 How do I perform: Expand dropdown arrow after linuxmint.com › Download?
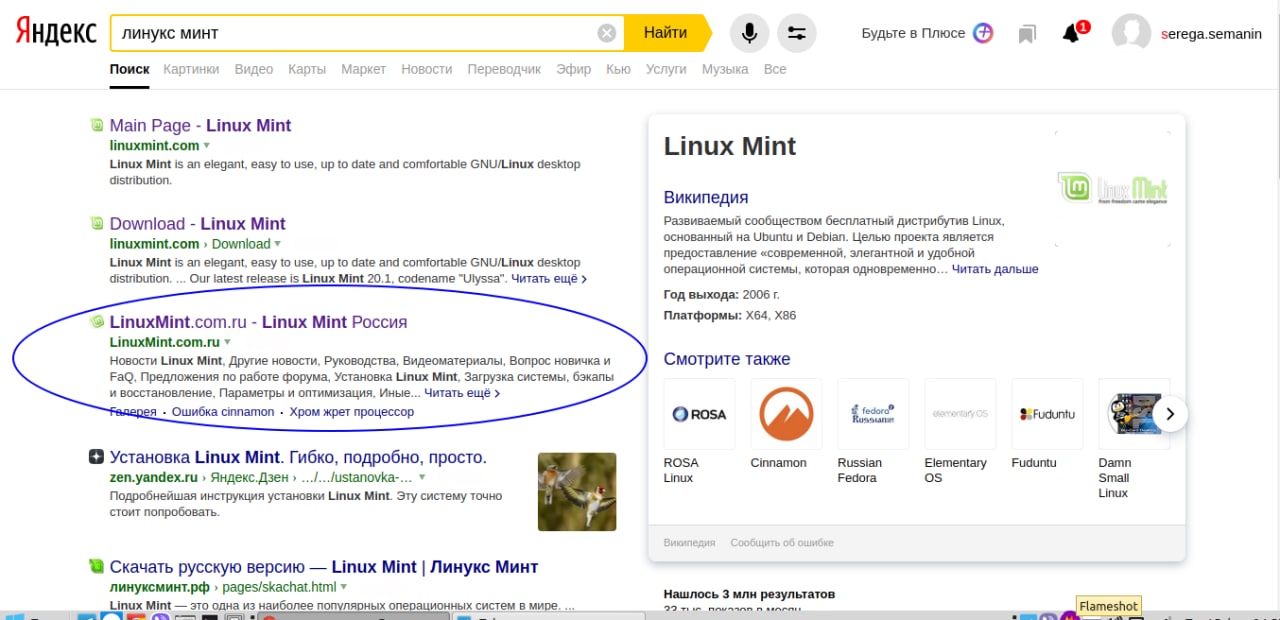click(x=278, y=244)
